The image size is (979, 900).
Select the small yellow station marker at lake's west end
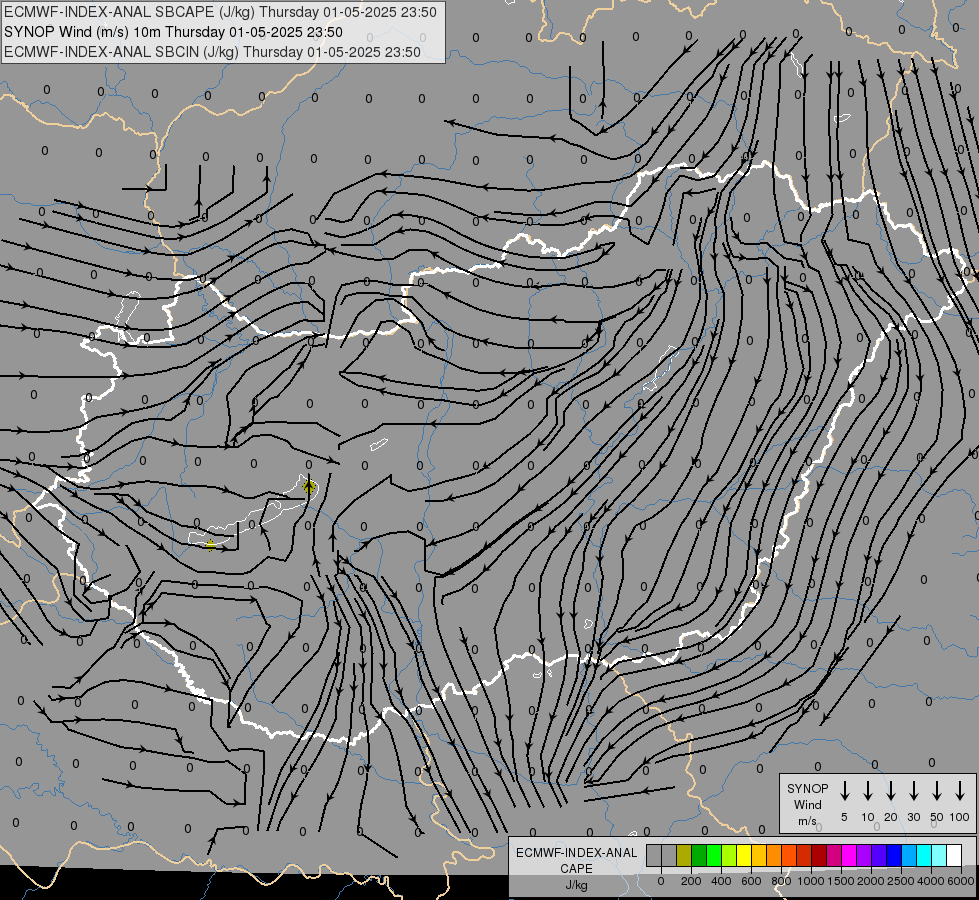211,545
